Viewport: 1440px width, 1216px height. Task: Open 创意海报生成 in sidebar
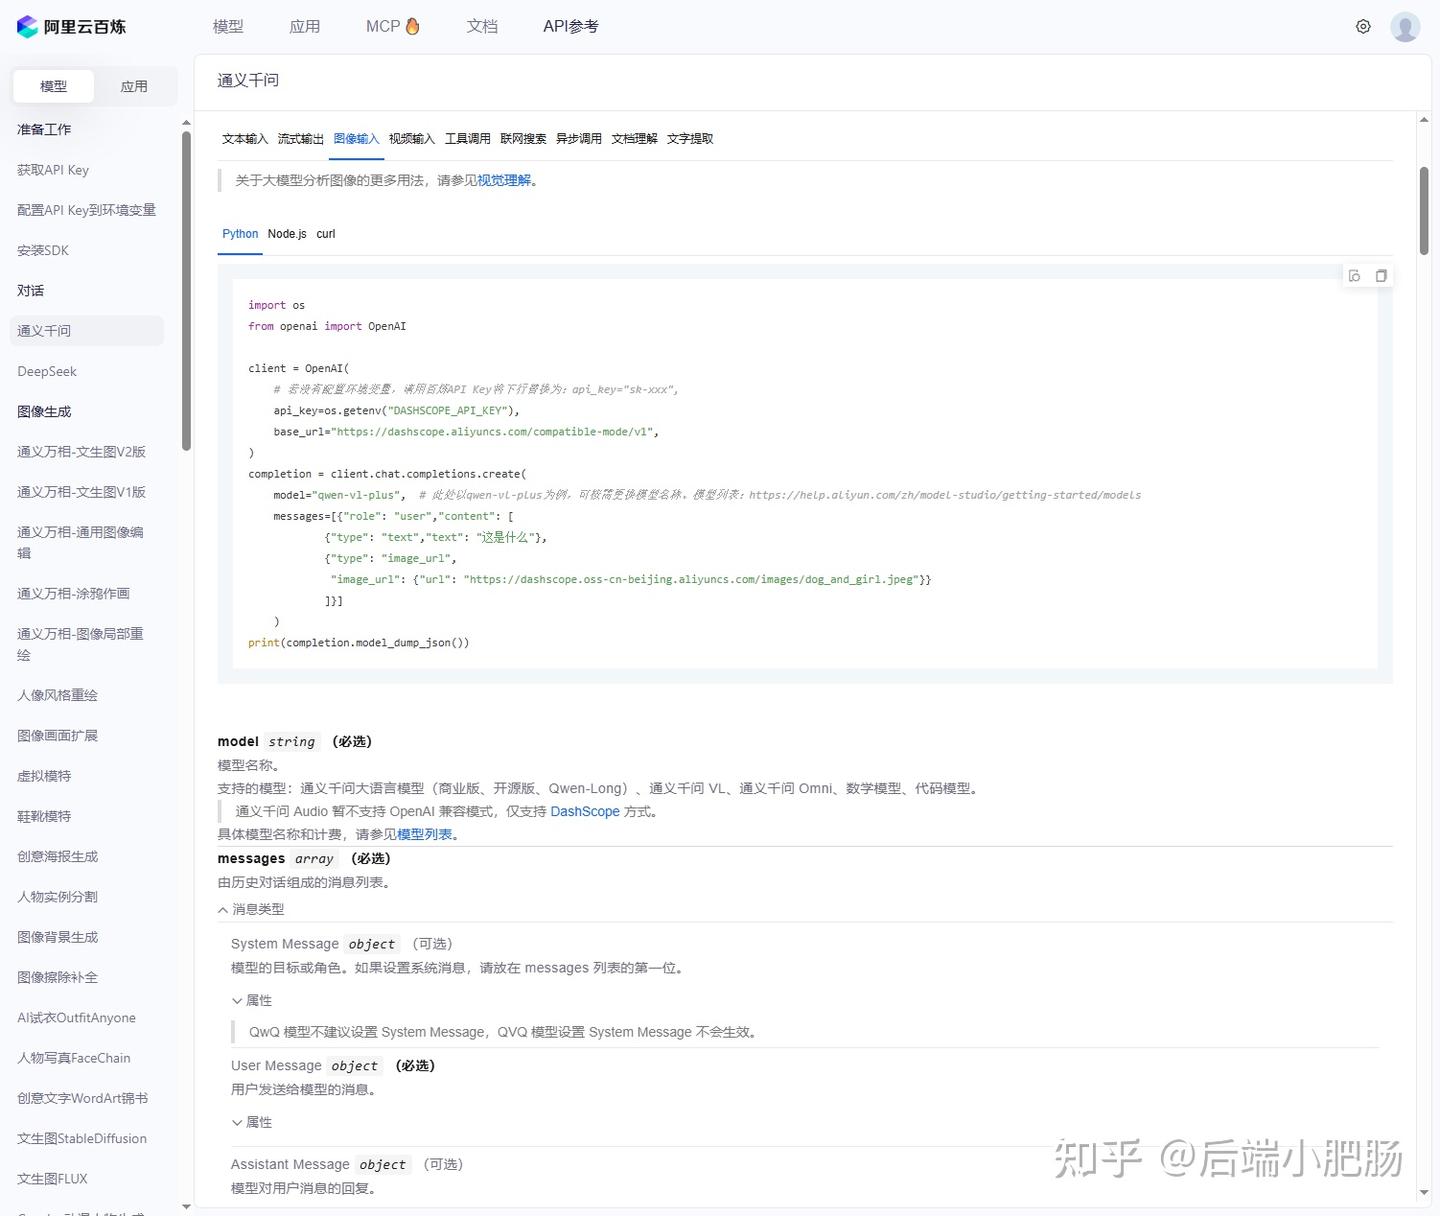click(x=58, y=857)
